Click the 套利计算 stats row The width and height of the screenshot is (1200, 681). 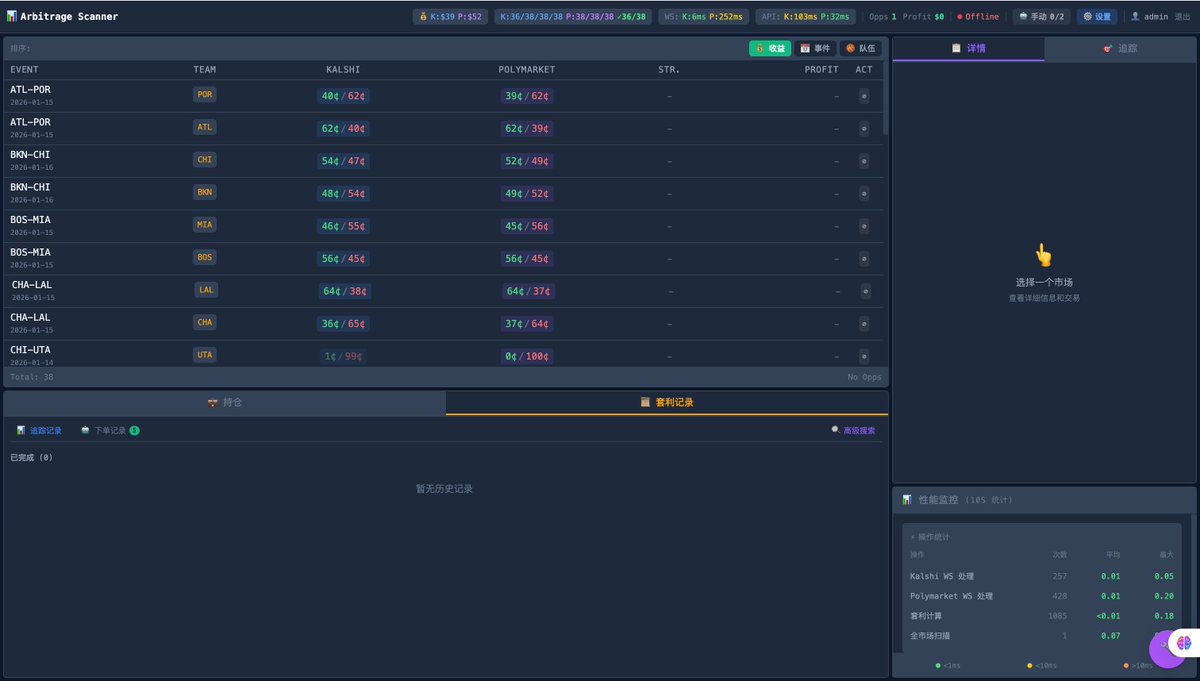coord(1041,616)
